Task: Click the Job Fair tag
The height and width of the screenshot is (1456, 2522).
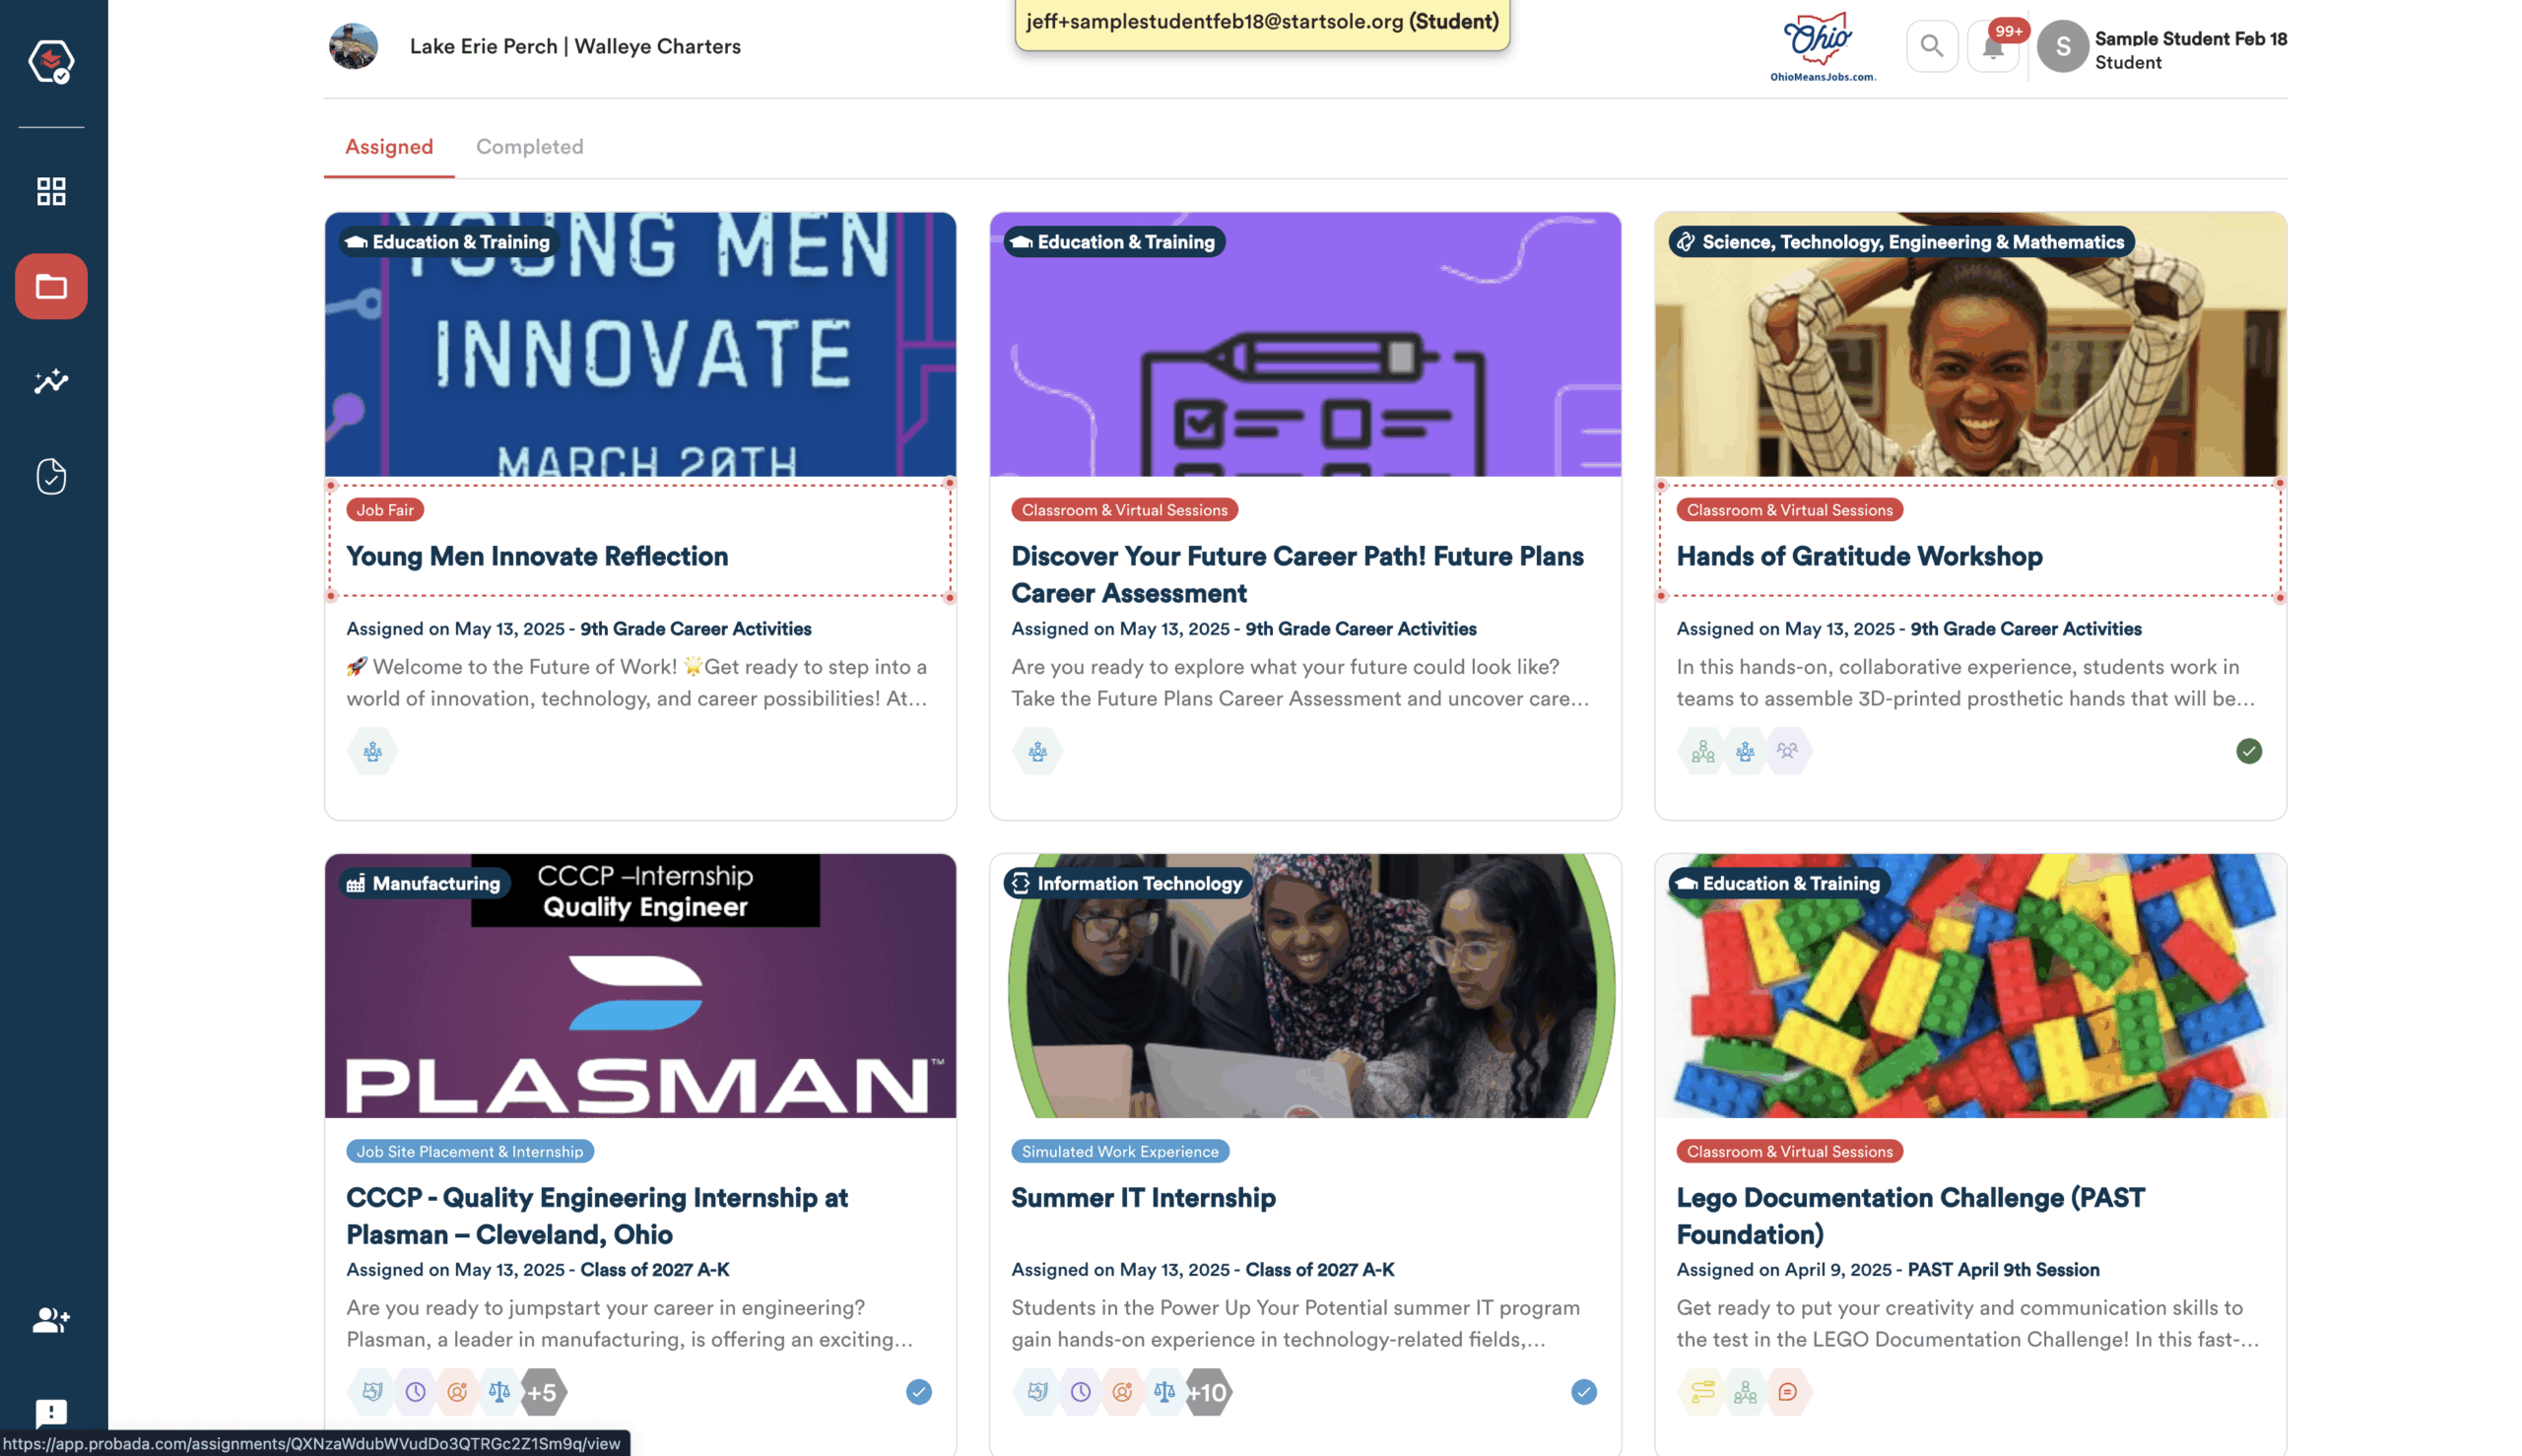Action: (384, 510)
